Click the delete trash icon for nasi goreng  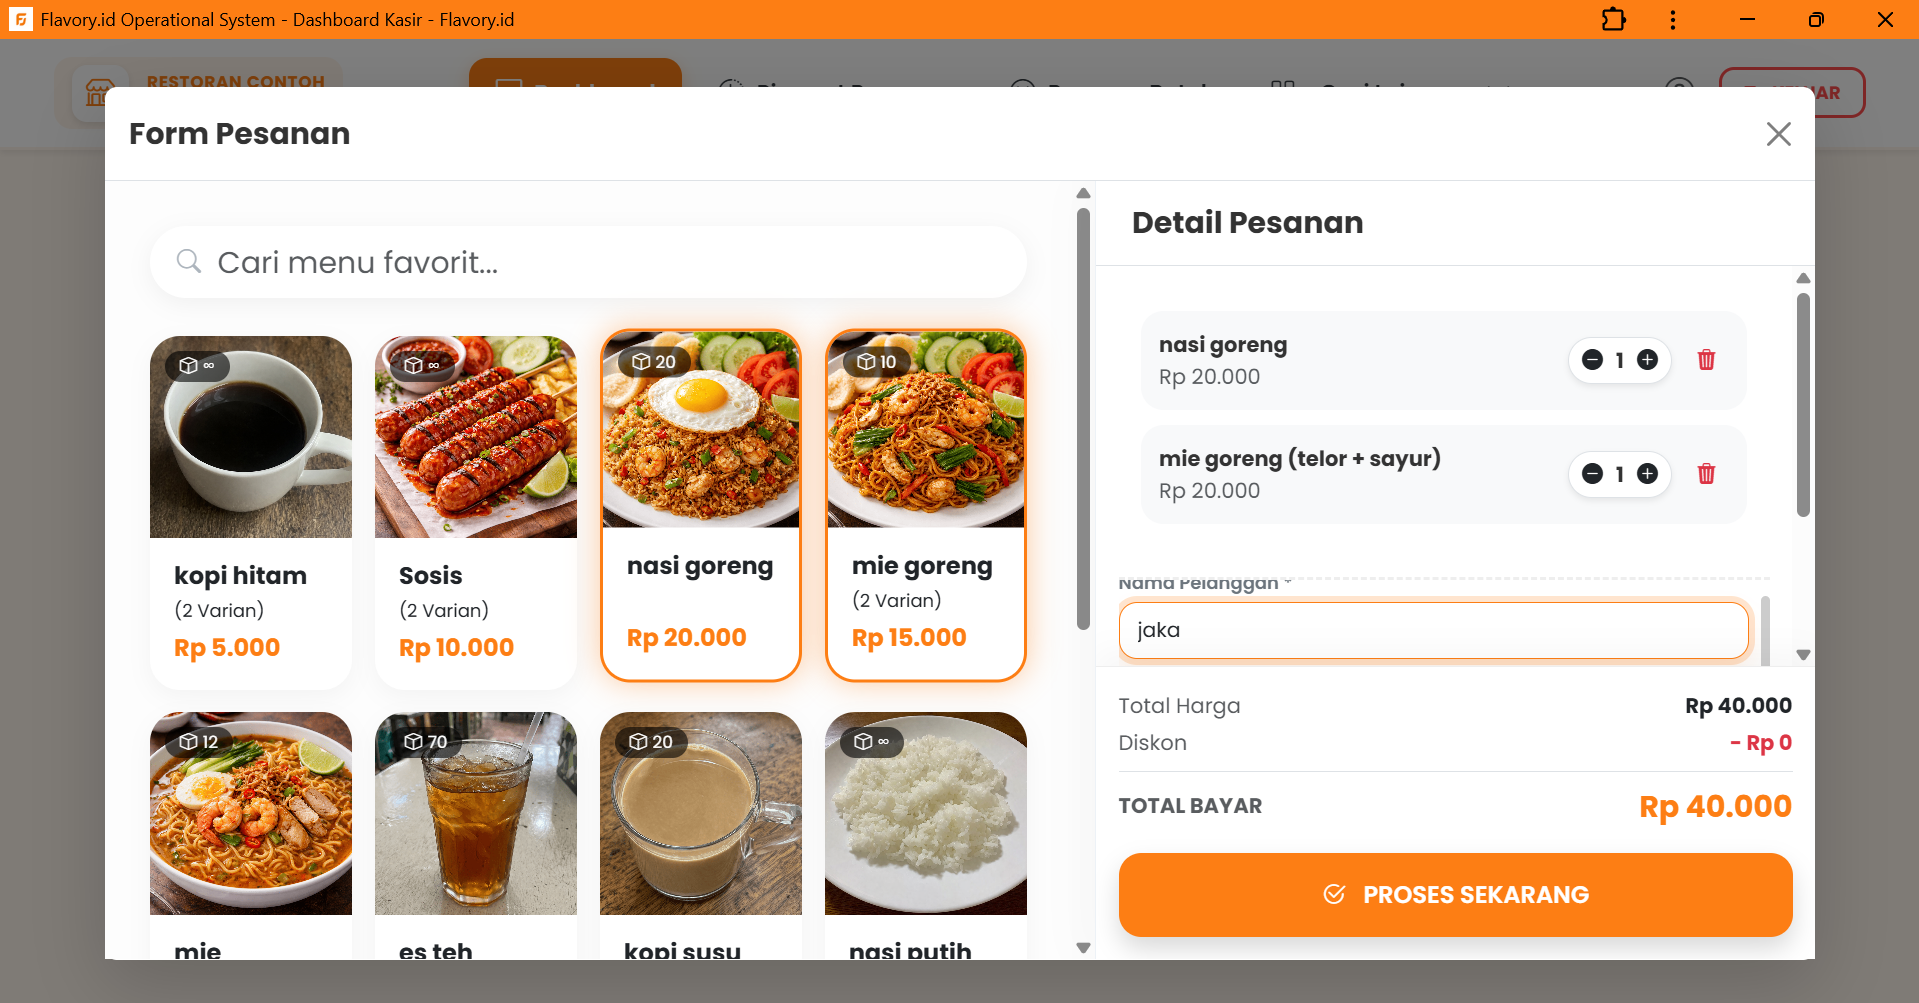coord(1706,360)
